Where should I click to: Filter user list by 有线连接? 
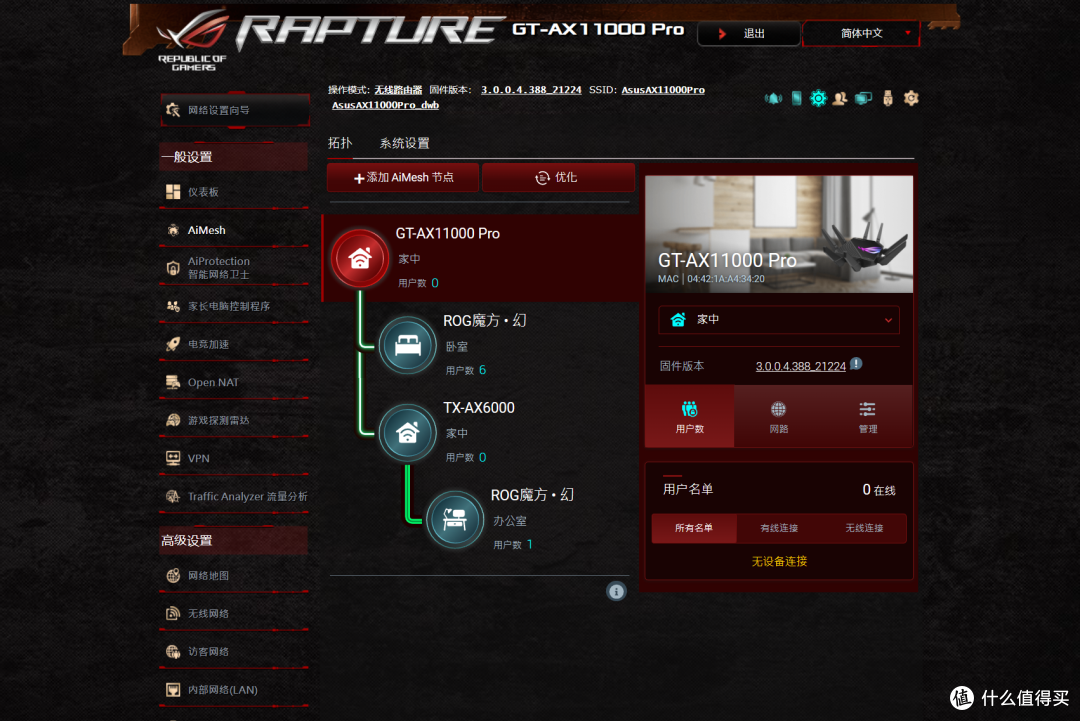(x=779, y=528)
